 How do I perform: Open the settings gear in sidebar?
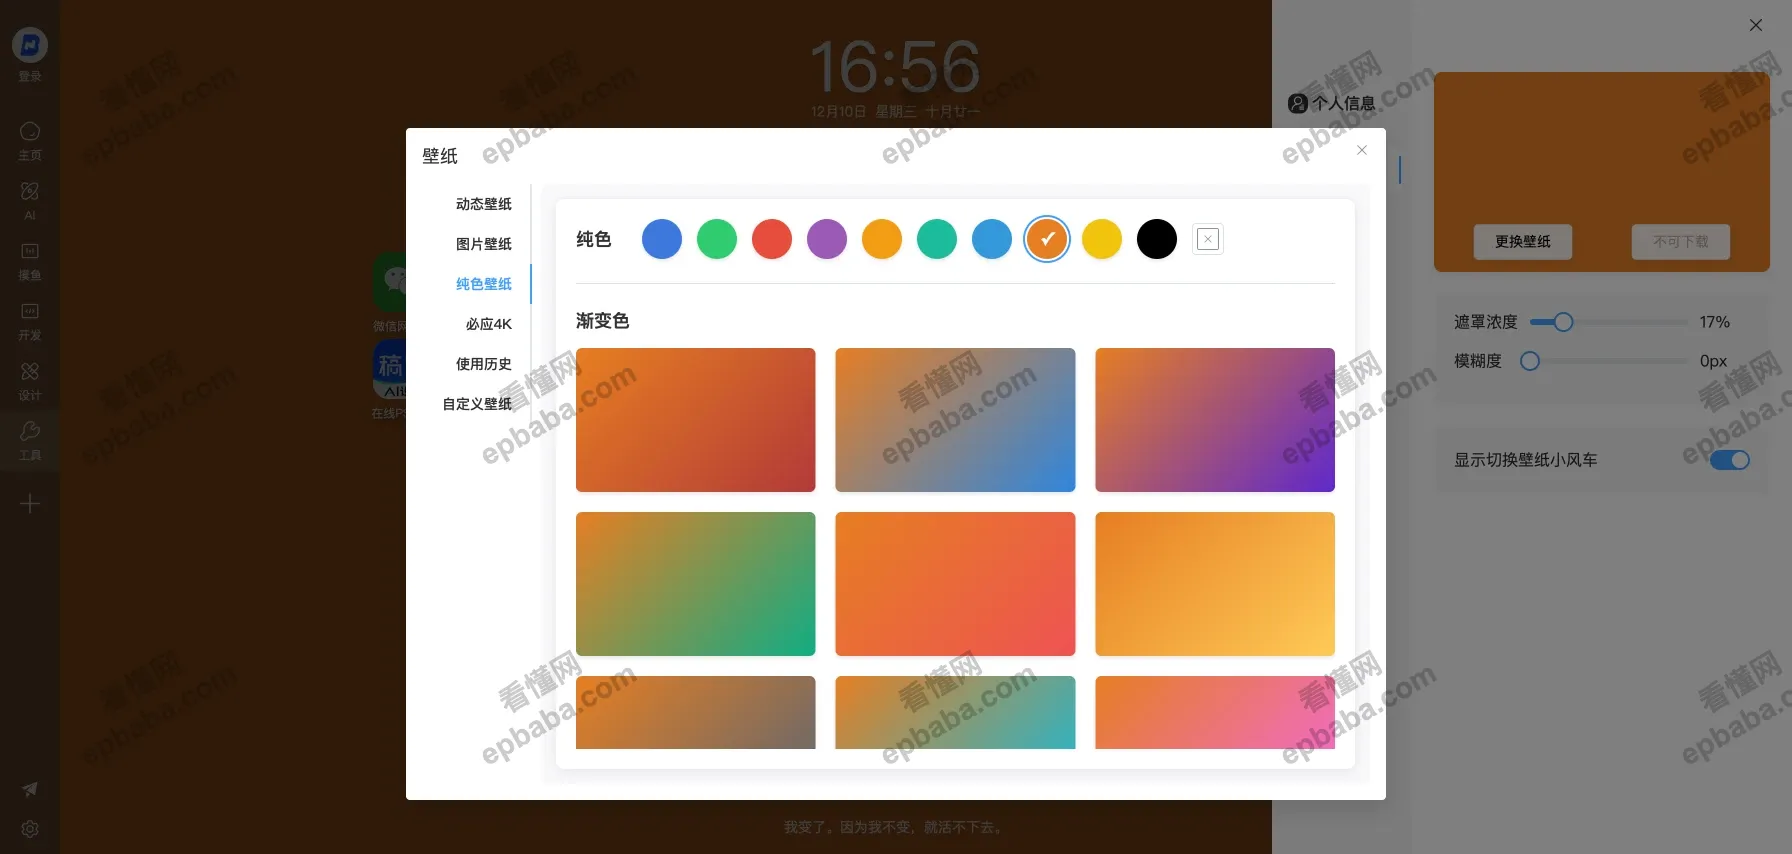pos(30,829)
